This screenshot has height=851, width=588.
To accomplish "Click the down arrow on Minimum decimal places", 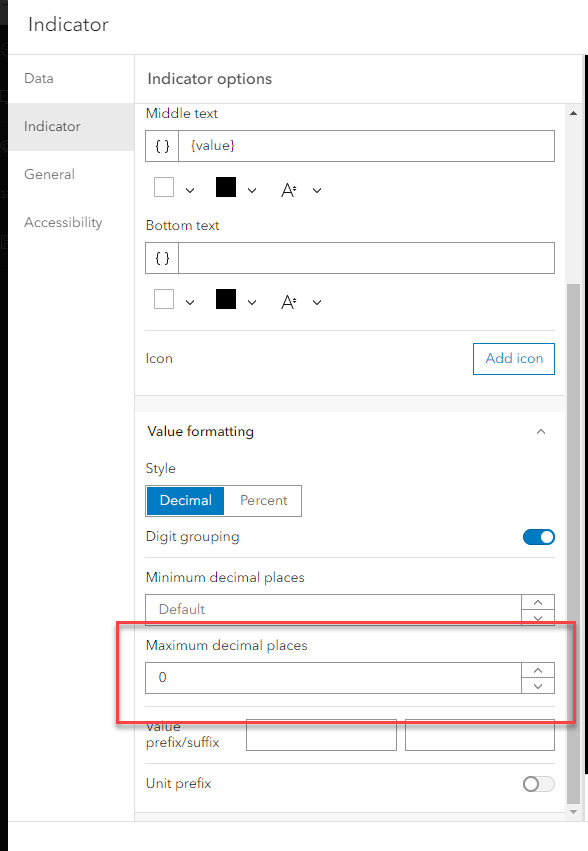I will pos(537,618).
